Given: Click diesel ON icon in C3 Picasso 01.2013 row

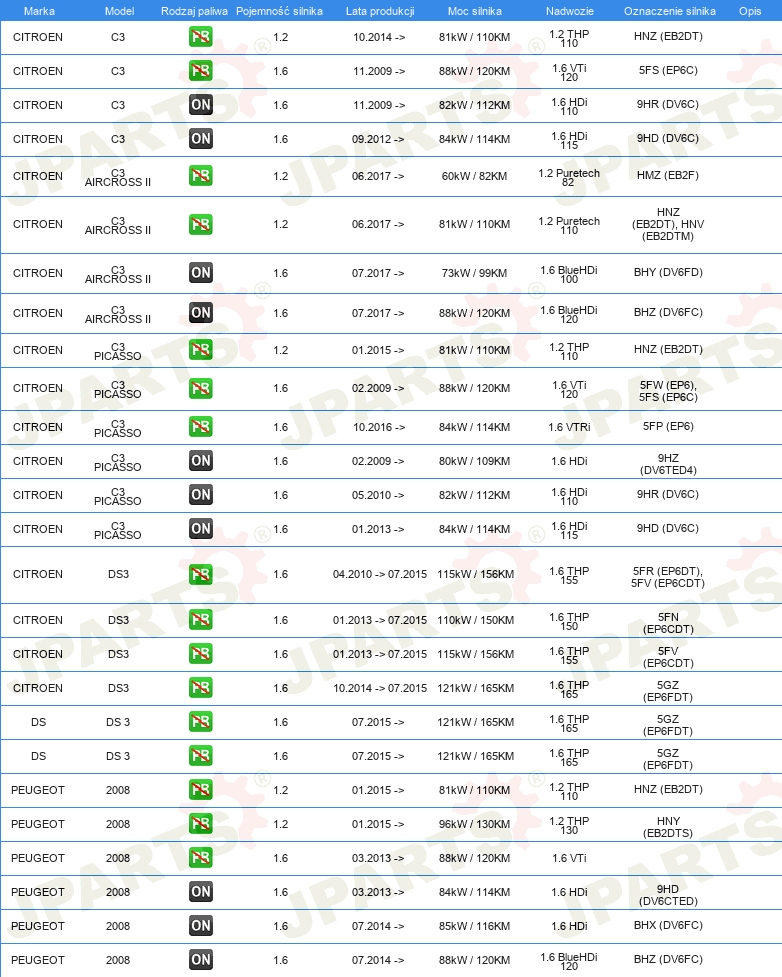Looking at the screenshot, I should (x=201, y=529).
